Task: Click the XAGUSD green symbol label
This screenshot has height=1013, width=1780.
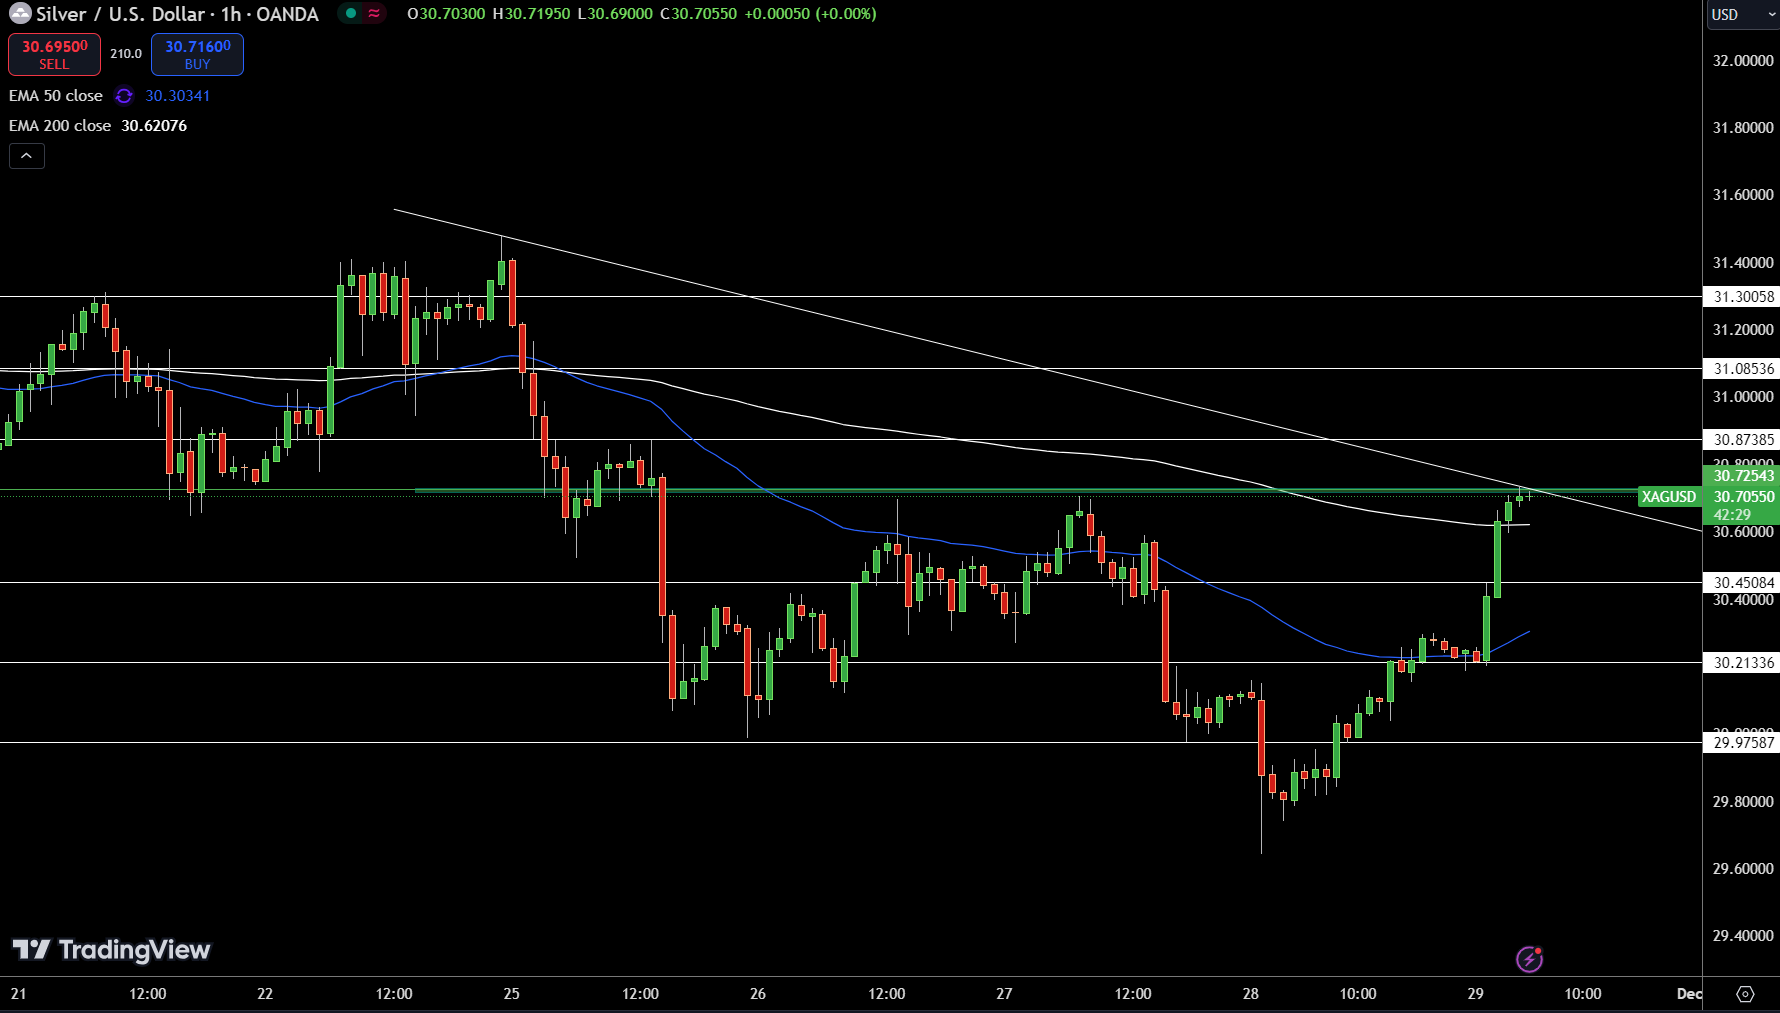Action: tap(1669, 497)
